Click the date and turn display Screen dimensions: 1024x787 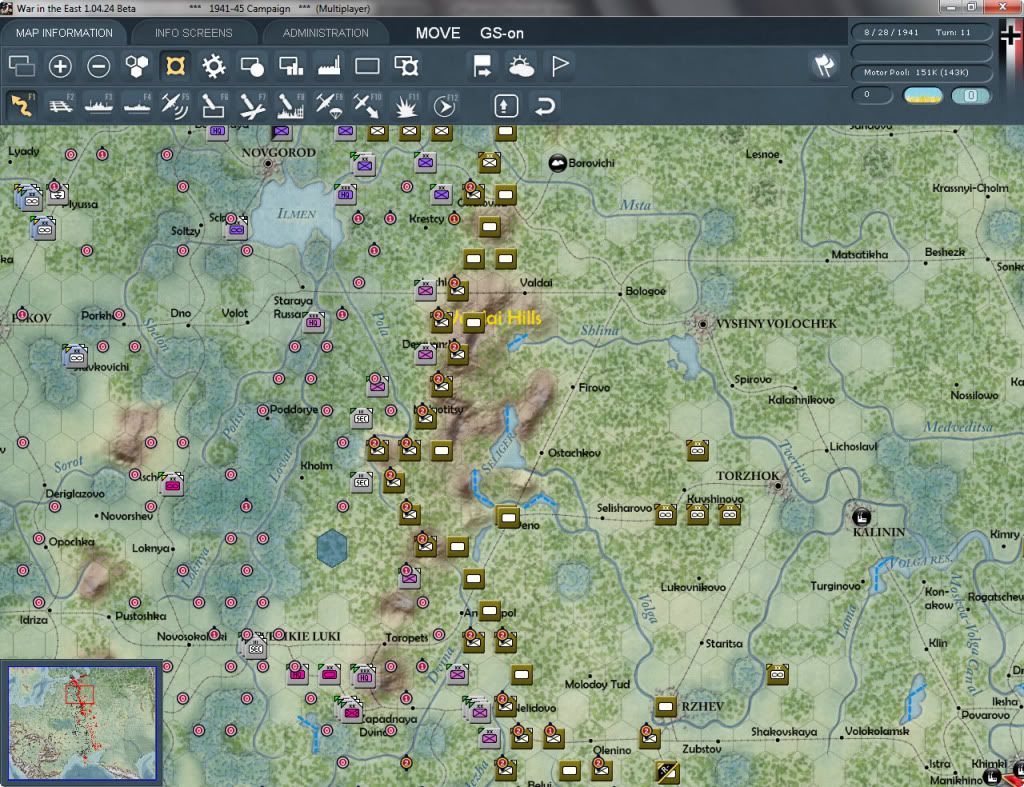coord(921,32)
